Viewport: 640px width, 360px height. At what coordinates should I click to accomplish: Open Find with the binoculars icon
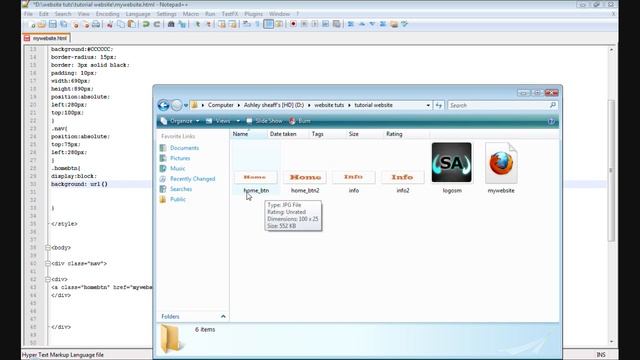[171, 24]
